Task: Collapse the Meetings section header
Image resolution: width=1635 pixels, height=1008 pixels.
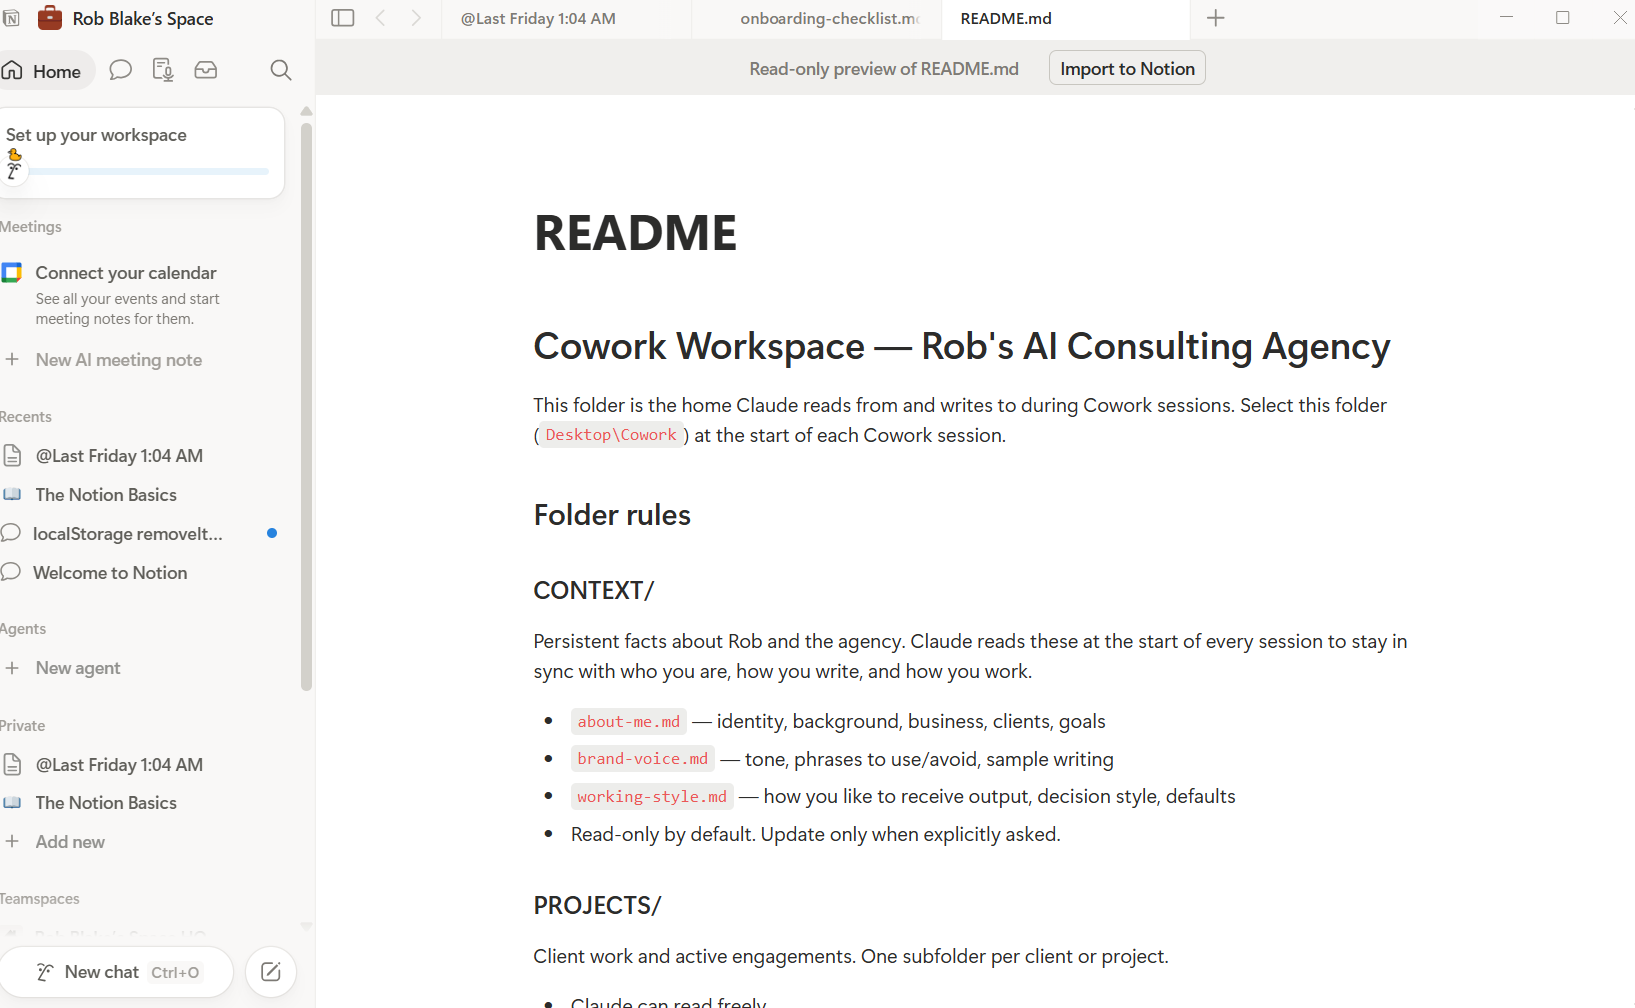Action: [x=31, y=227]
